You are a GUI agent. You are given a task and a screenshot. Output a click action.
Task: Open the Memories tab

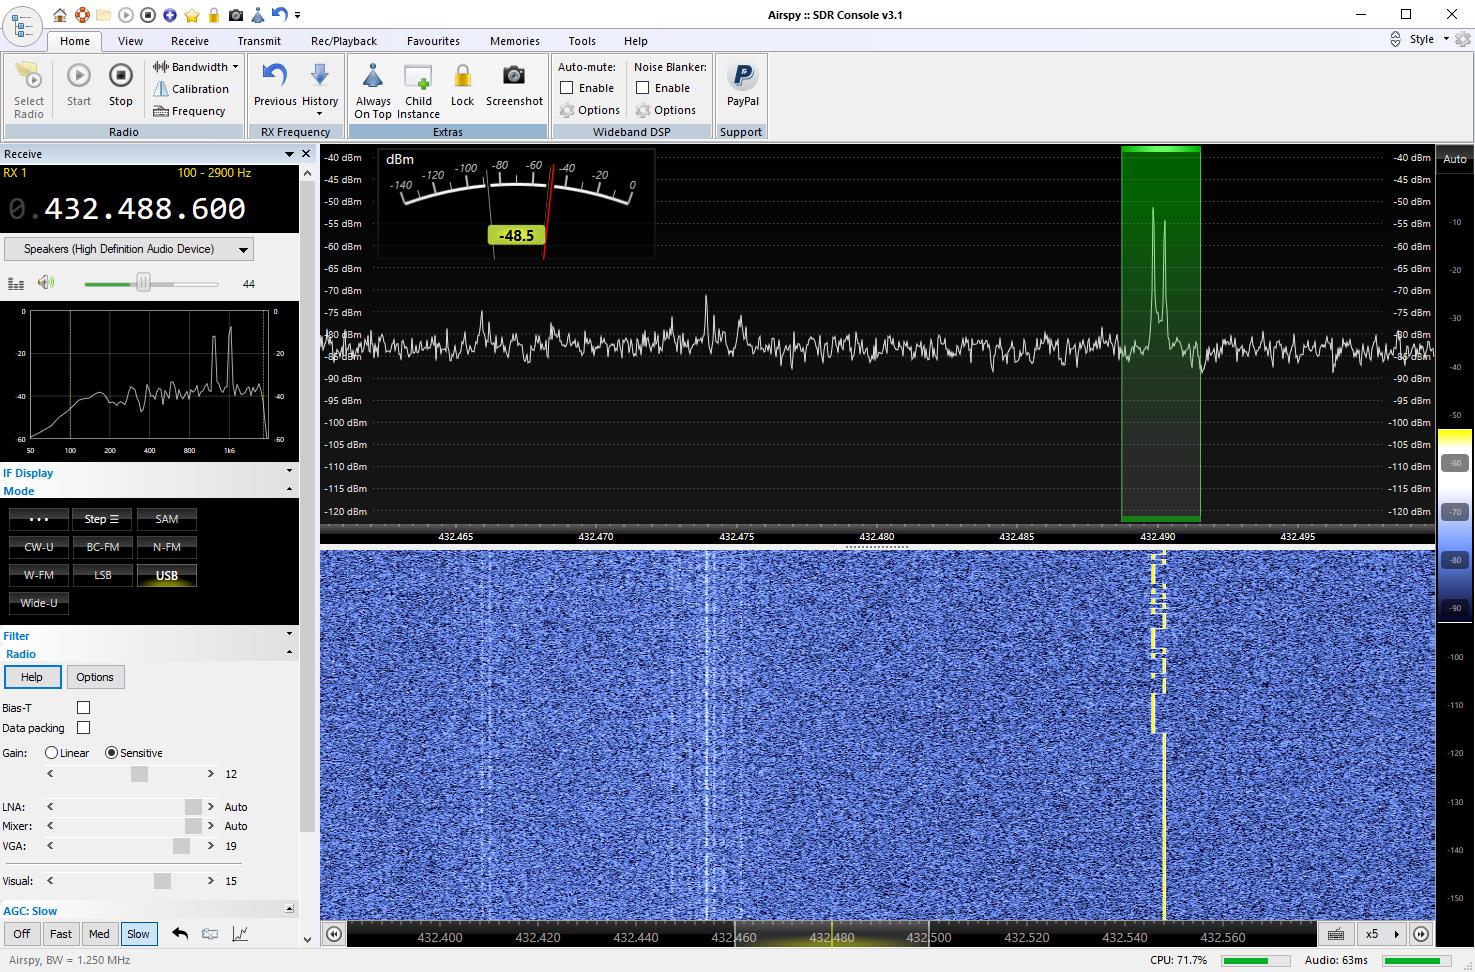(514, 41)
